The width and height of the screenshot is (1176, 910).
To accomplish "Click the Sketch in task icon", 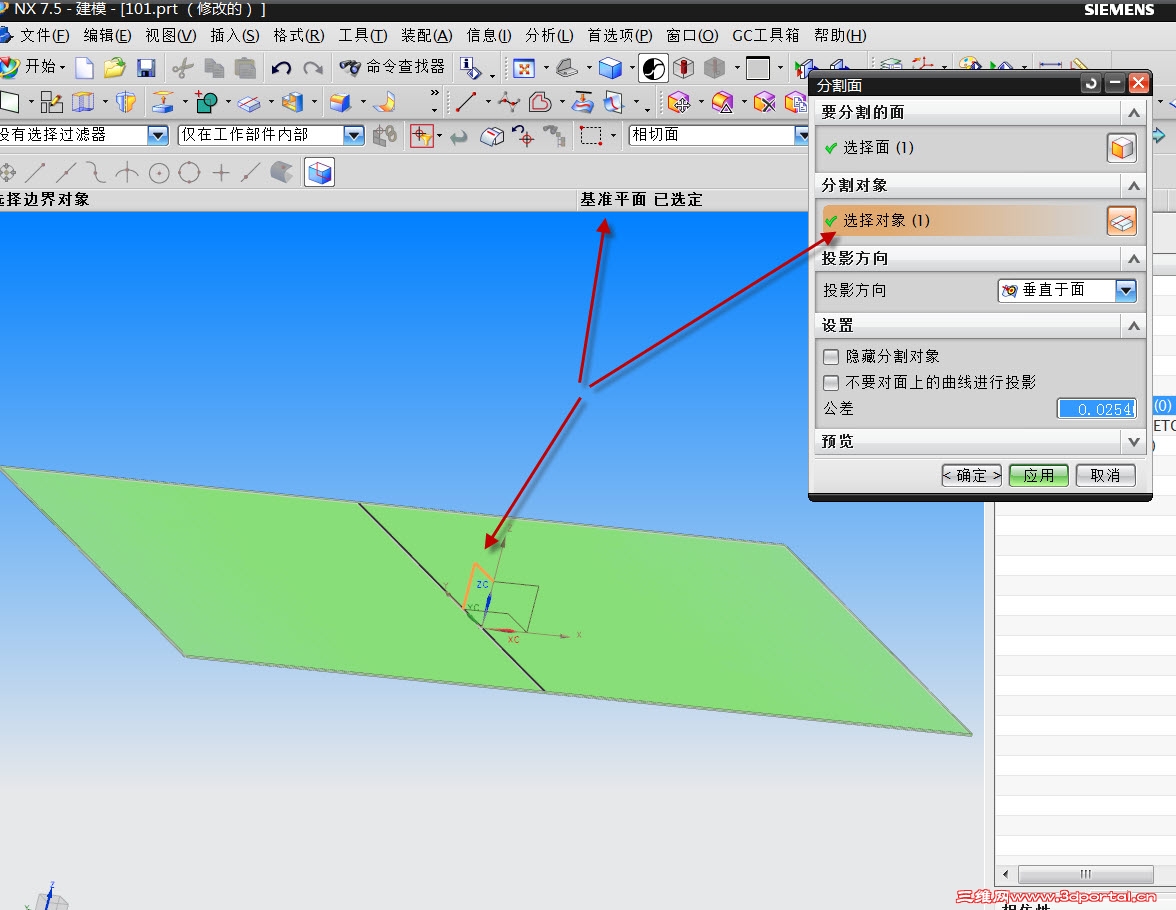I will (x=51, y=102).
